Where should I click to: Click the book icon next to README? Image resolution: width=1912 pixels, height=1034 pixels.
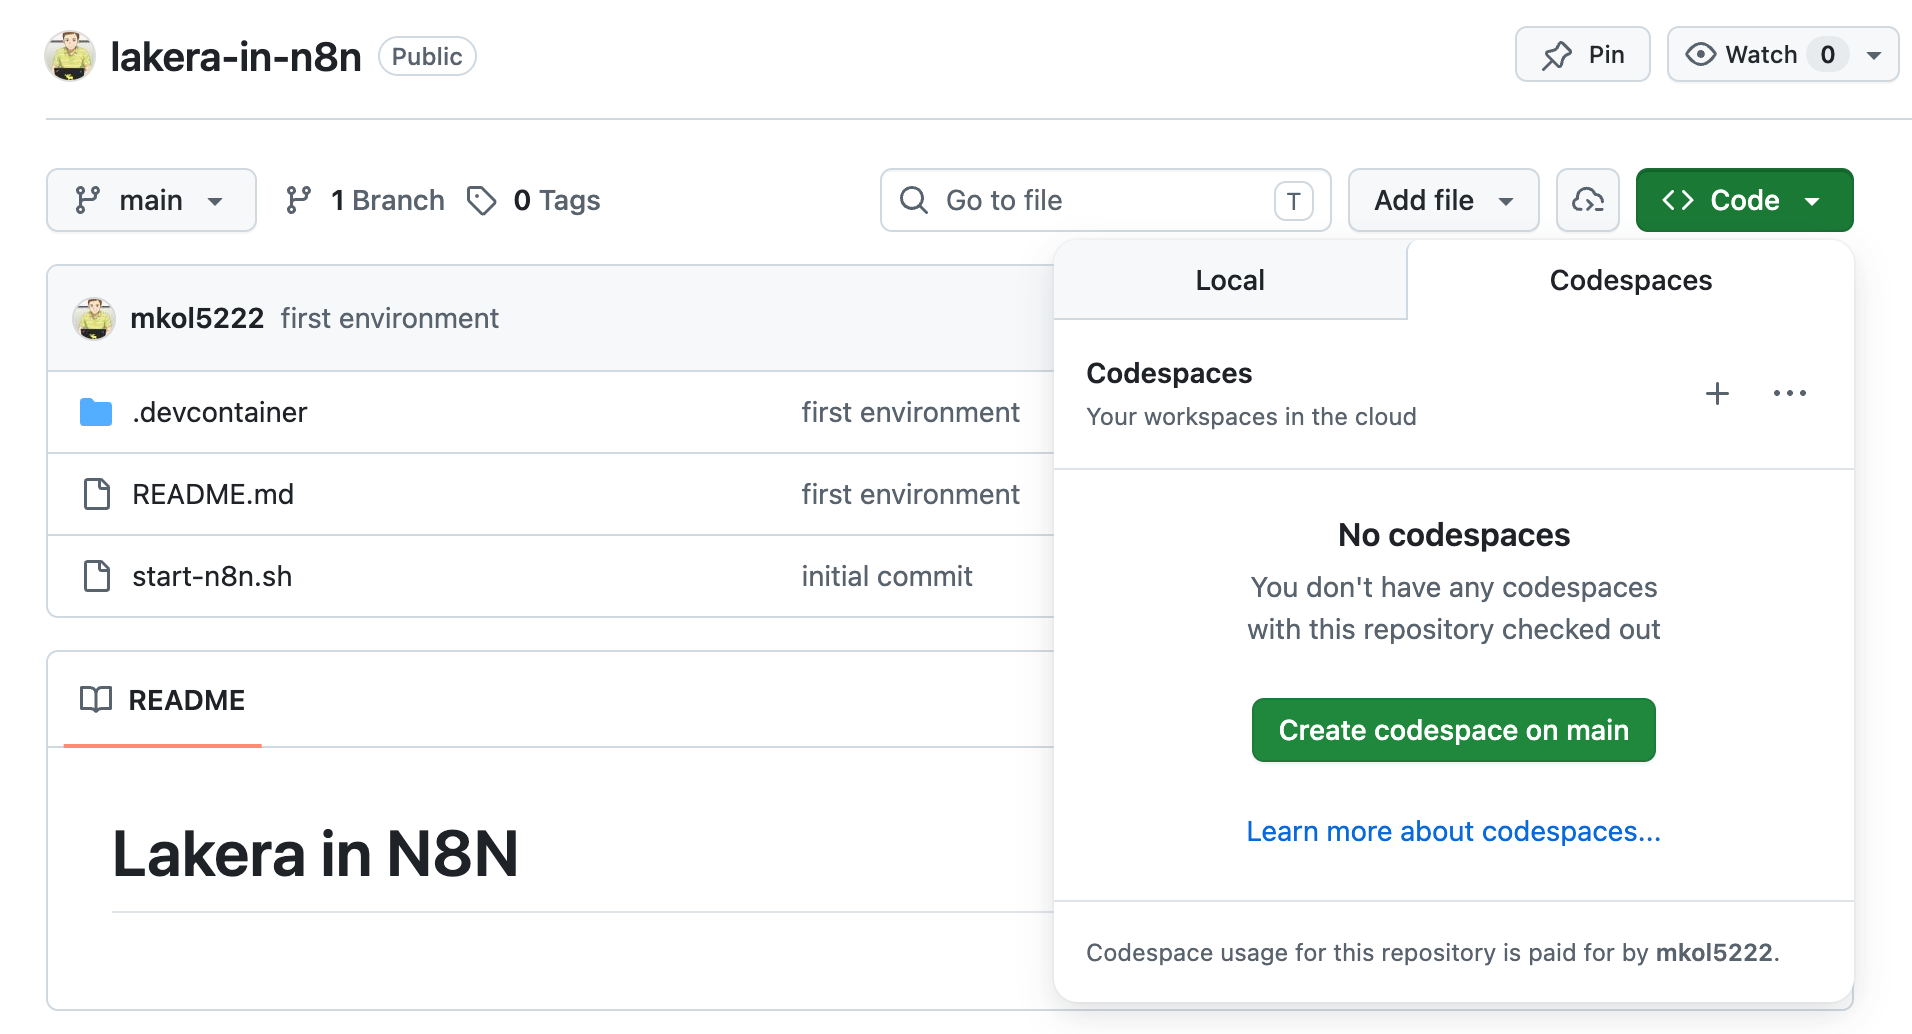(96, 700)
